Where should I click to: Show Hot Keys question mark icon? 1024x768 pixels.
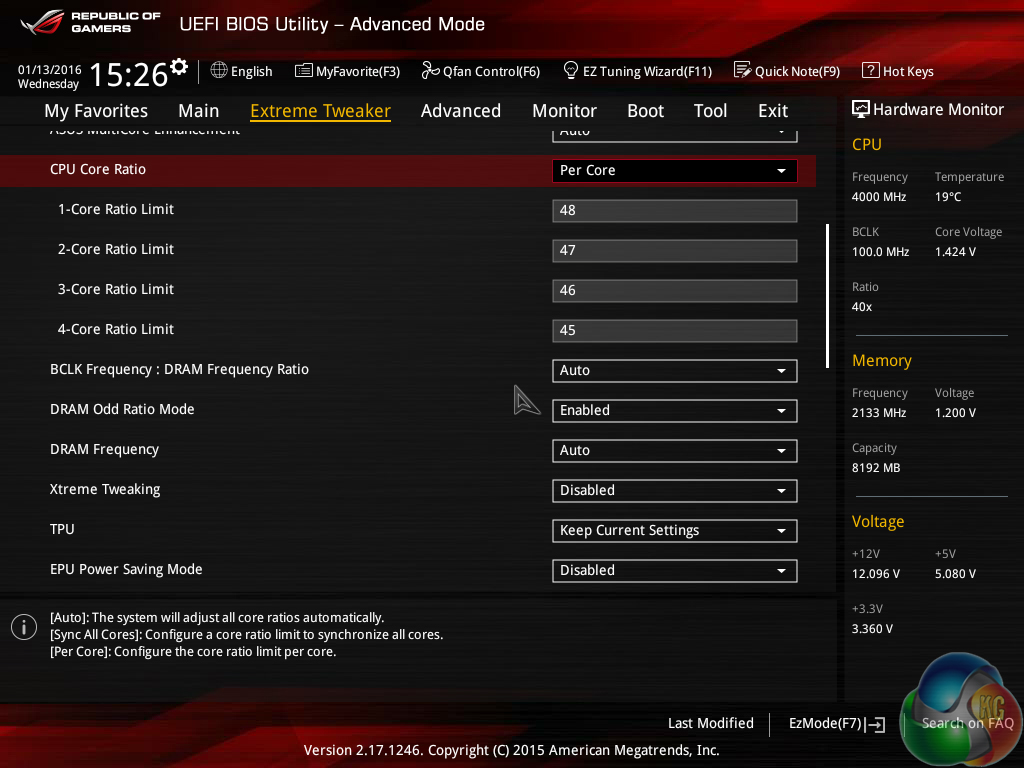[x=870, y=70]
